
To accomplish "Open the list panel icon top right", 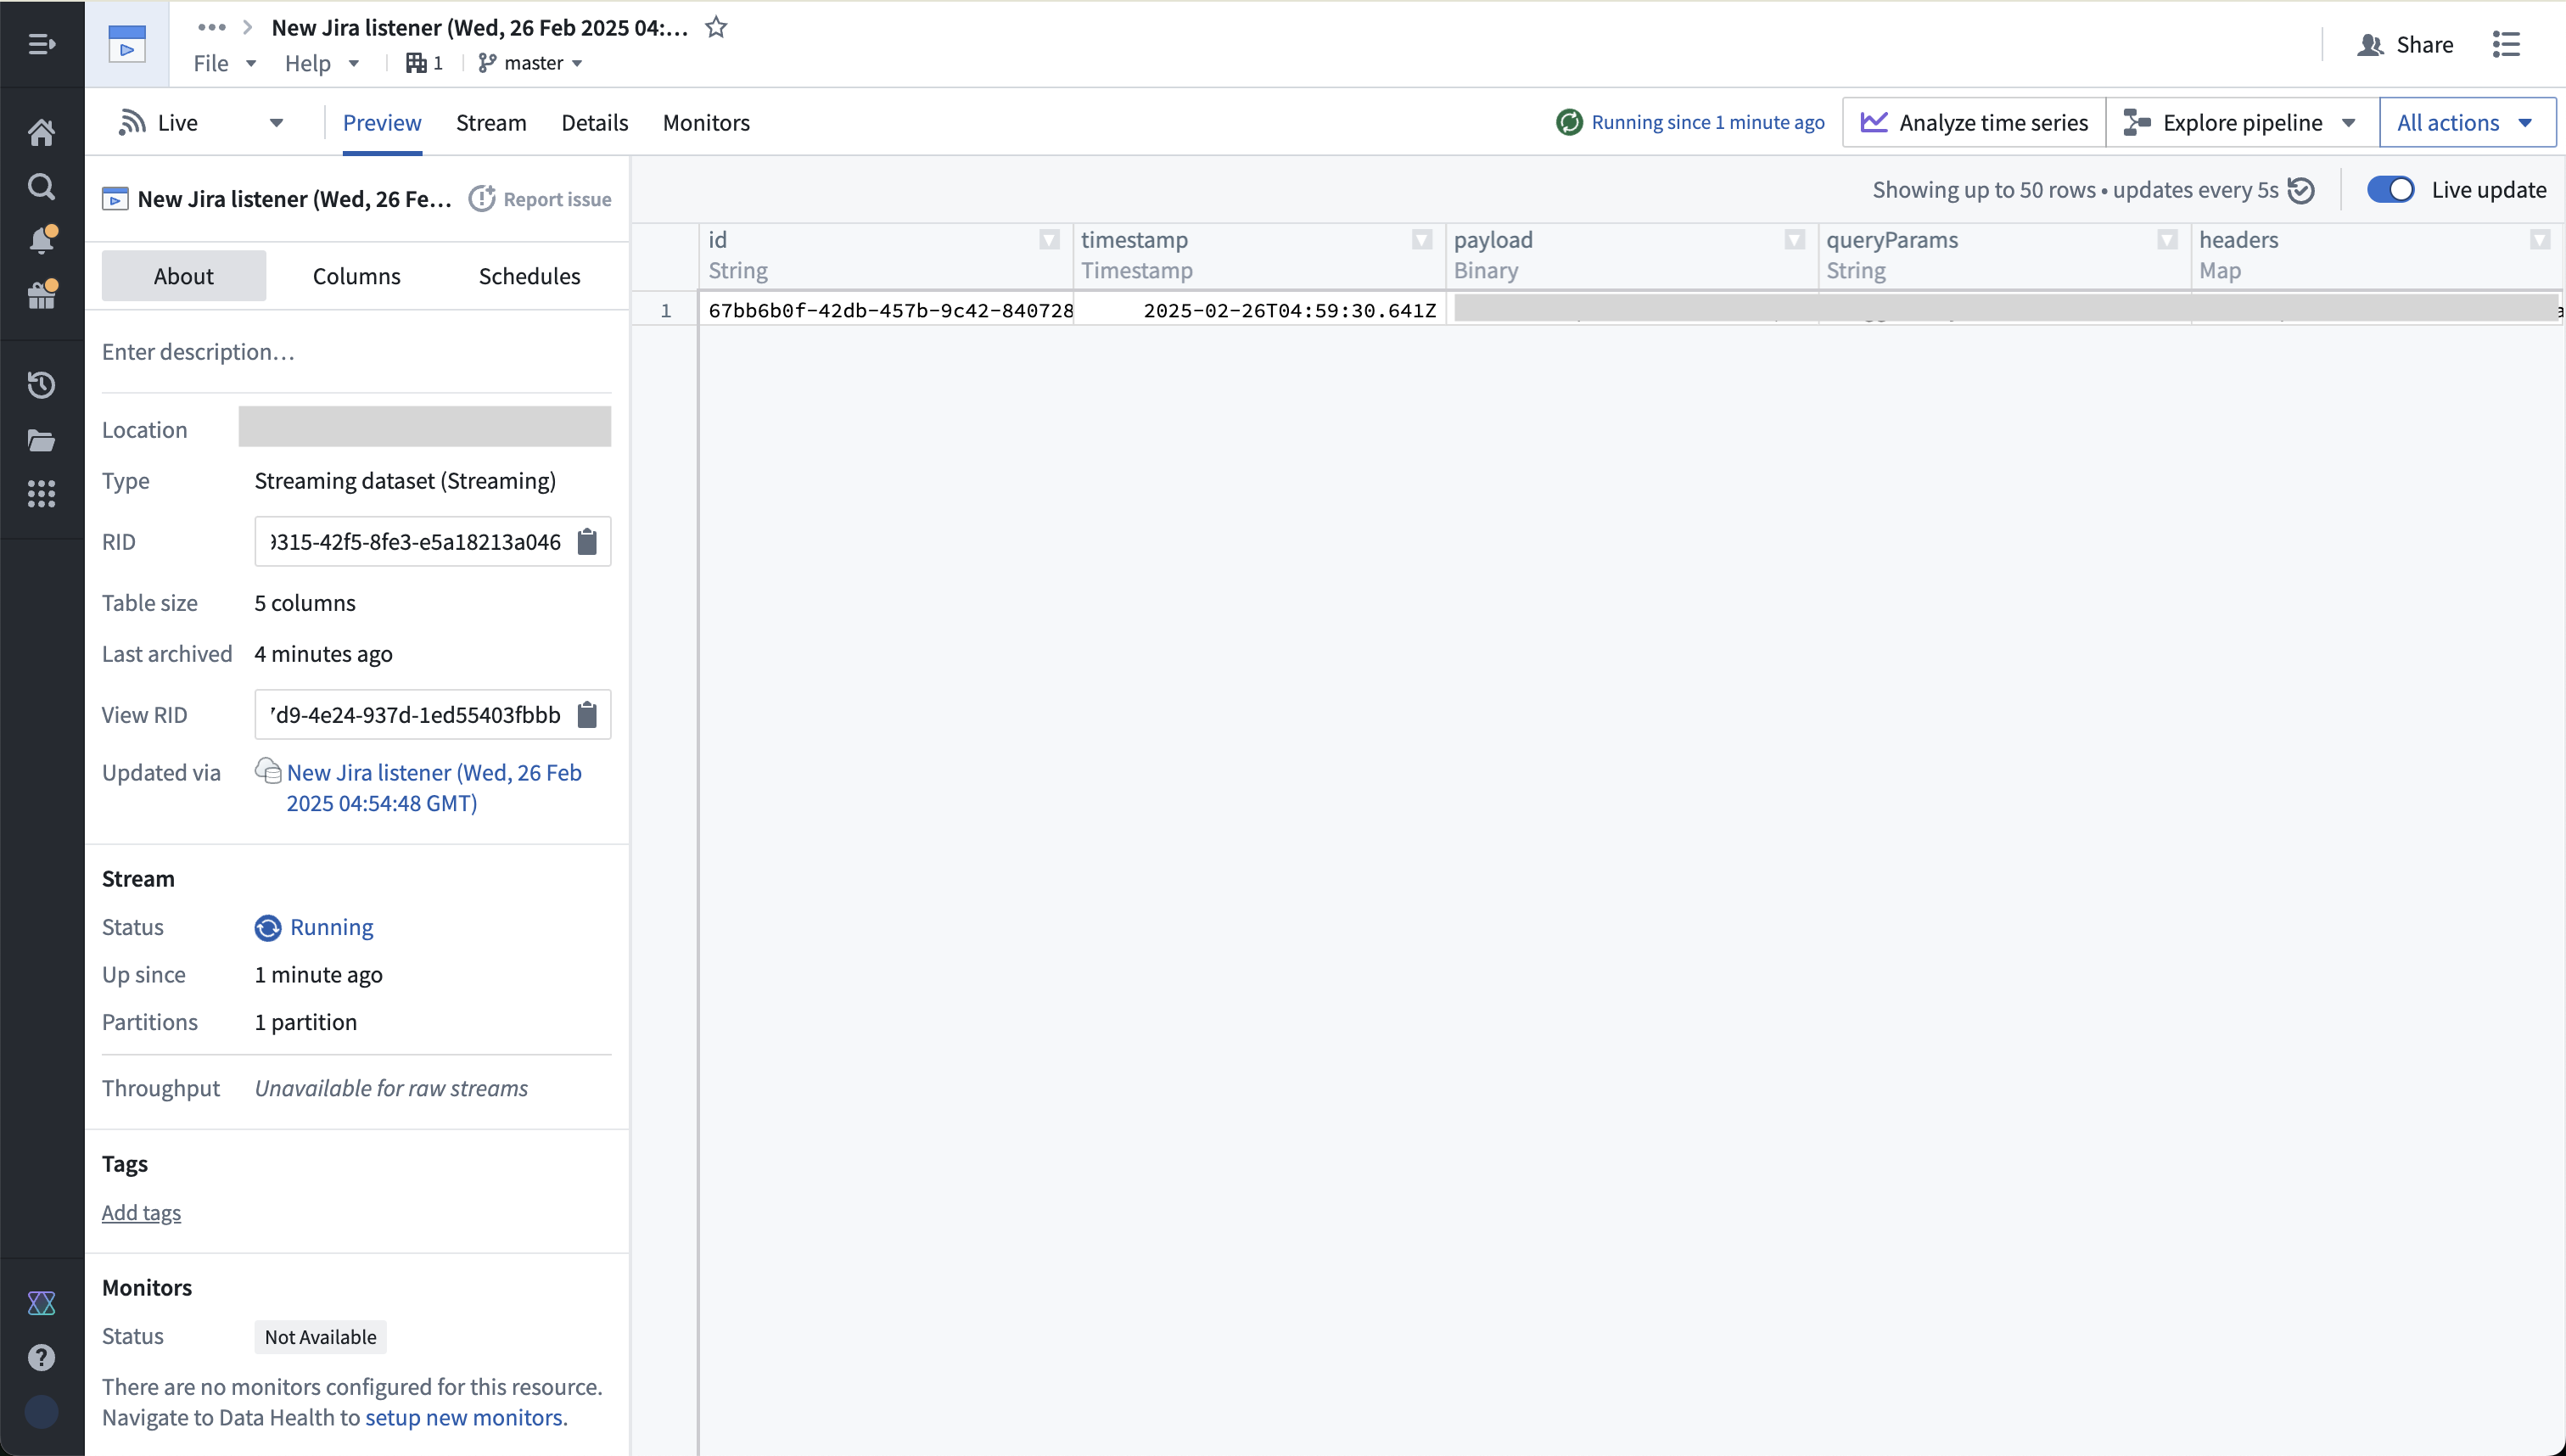I will (x=2506, y=44).
